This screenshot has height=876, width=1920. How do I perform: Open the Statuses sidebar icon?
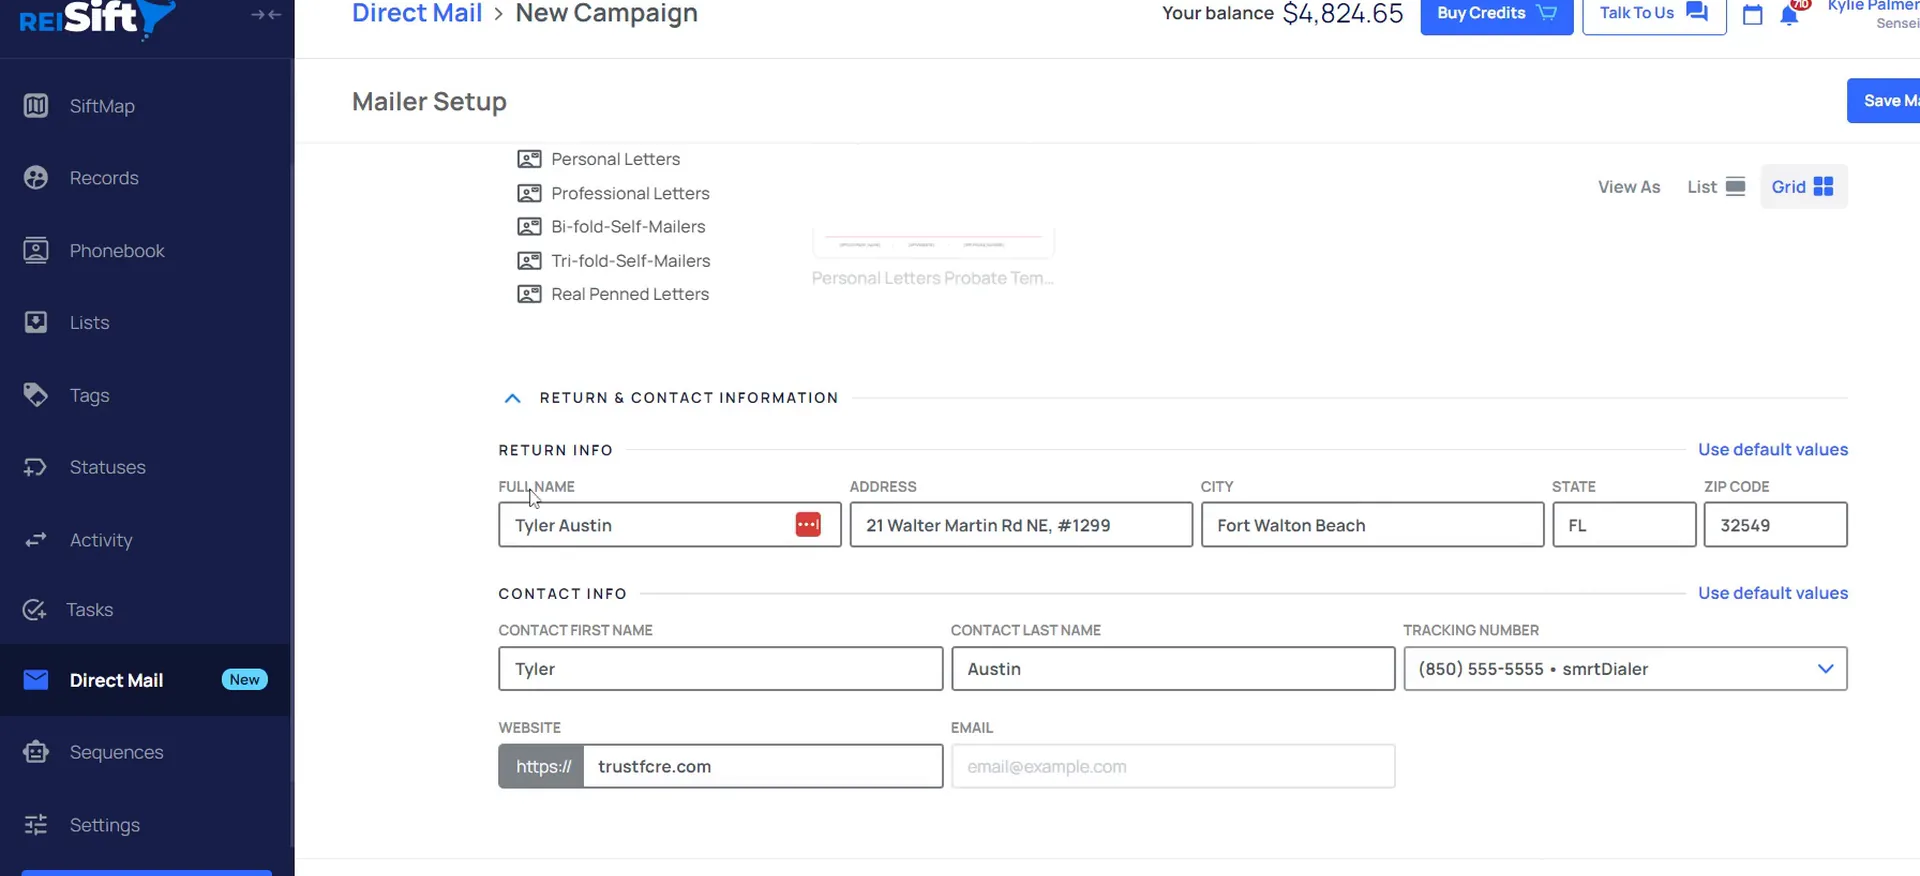tap(36, 467)
